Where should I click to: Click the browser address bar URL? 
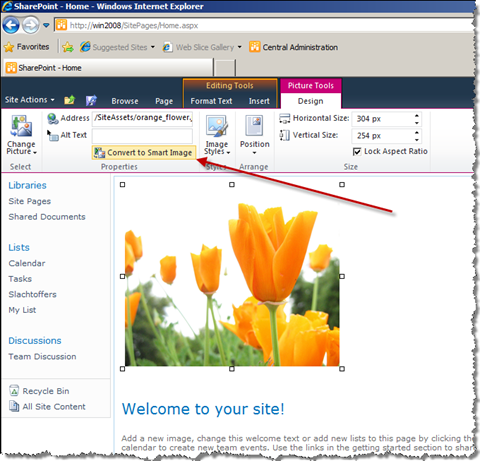(134, 25)
